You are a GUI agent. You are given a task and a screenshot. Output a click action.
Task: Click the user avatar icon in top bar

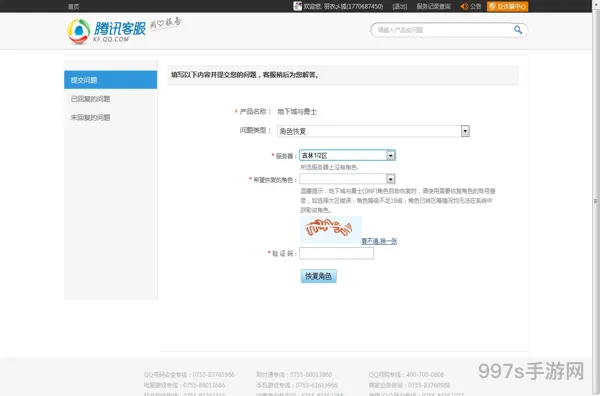(297, 6)
